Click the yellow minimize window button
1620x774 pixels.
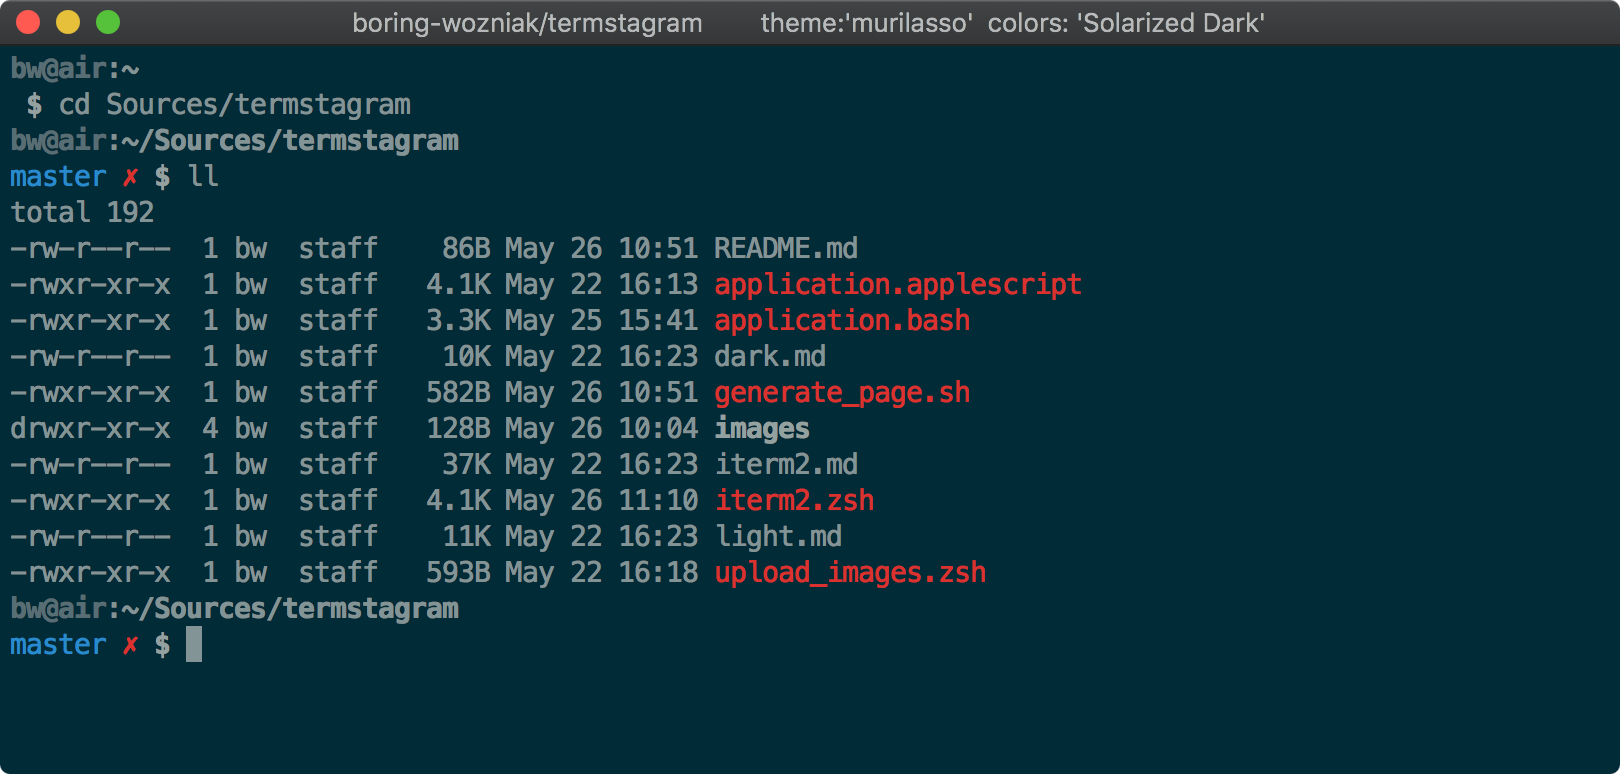[x=68, y=22]
